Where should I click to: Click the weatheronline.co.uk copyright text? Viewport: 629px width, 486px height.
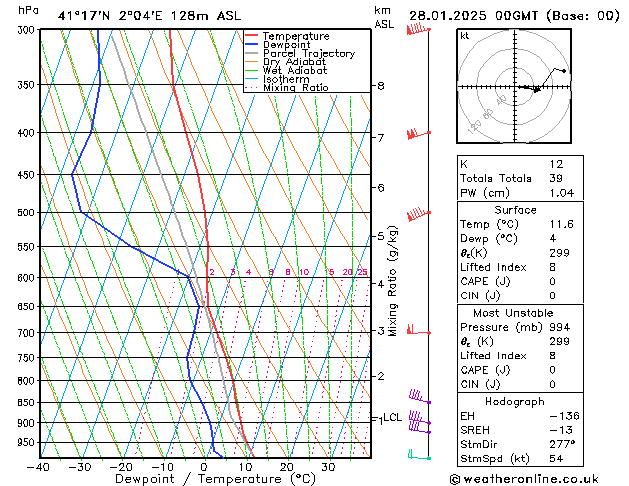(x=524, y=479)
